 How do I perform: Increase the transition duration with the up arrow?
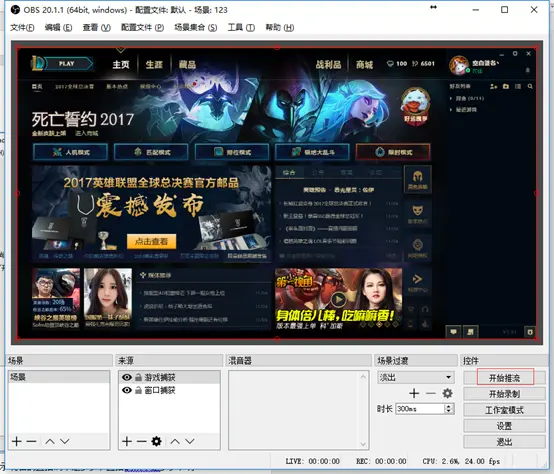(x=449, y=406)
